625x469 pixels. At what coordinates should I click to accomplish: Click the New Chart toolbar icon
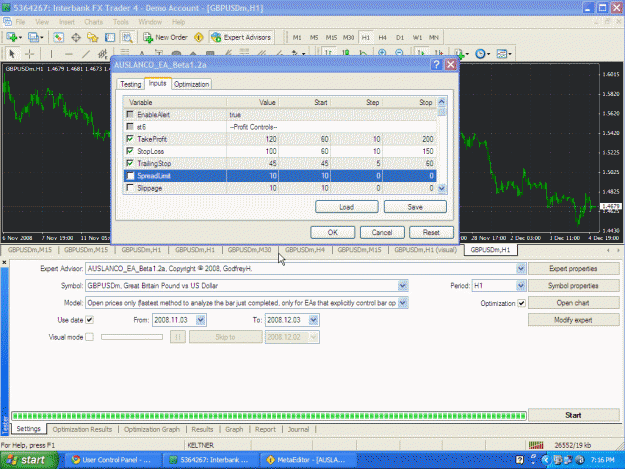pos(11,37)
